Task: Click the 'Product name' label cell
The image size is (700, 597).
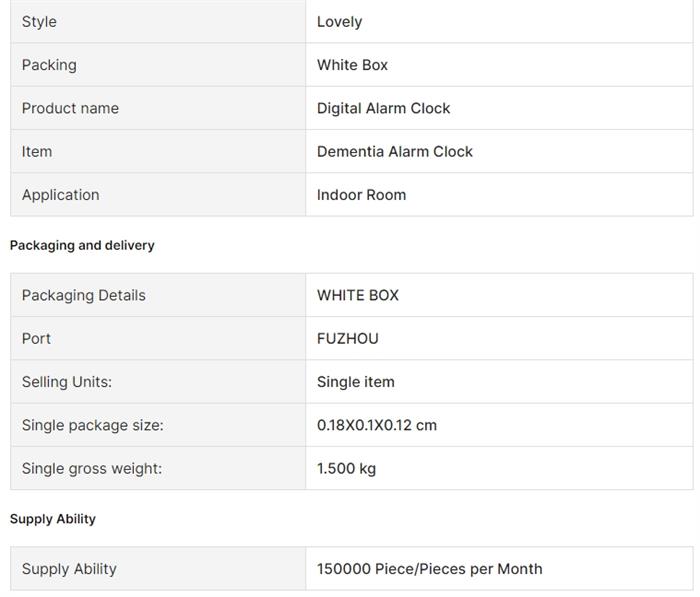Action: [70, 108]
